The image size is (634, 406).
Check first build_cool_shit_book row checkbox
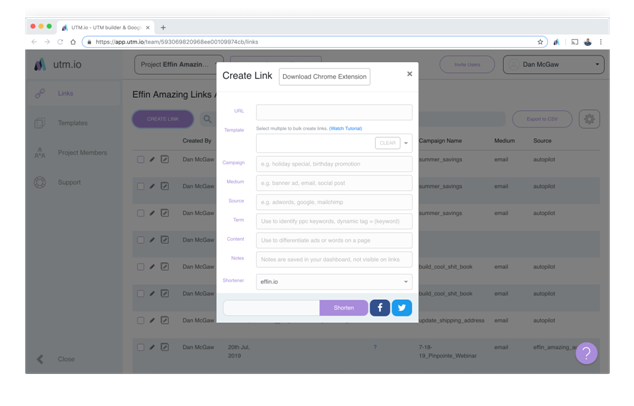(140, 267)
